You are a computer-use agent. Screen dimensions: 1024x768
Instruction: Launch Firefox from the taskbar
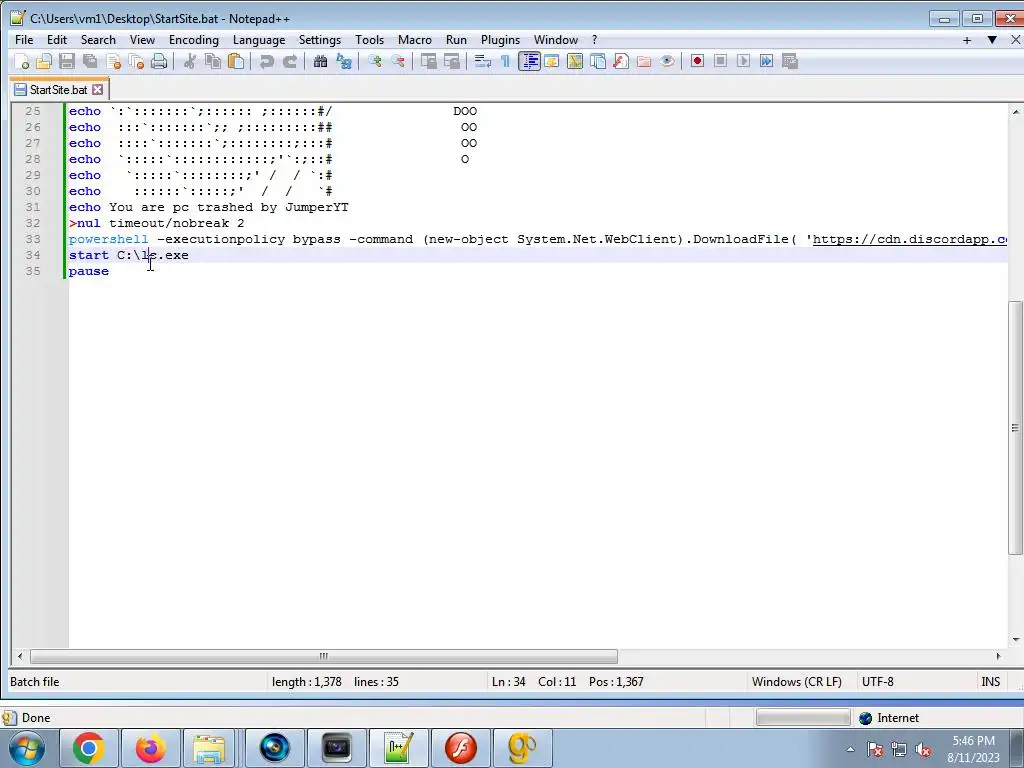pos(150,748)
